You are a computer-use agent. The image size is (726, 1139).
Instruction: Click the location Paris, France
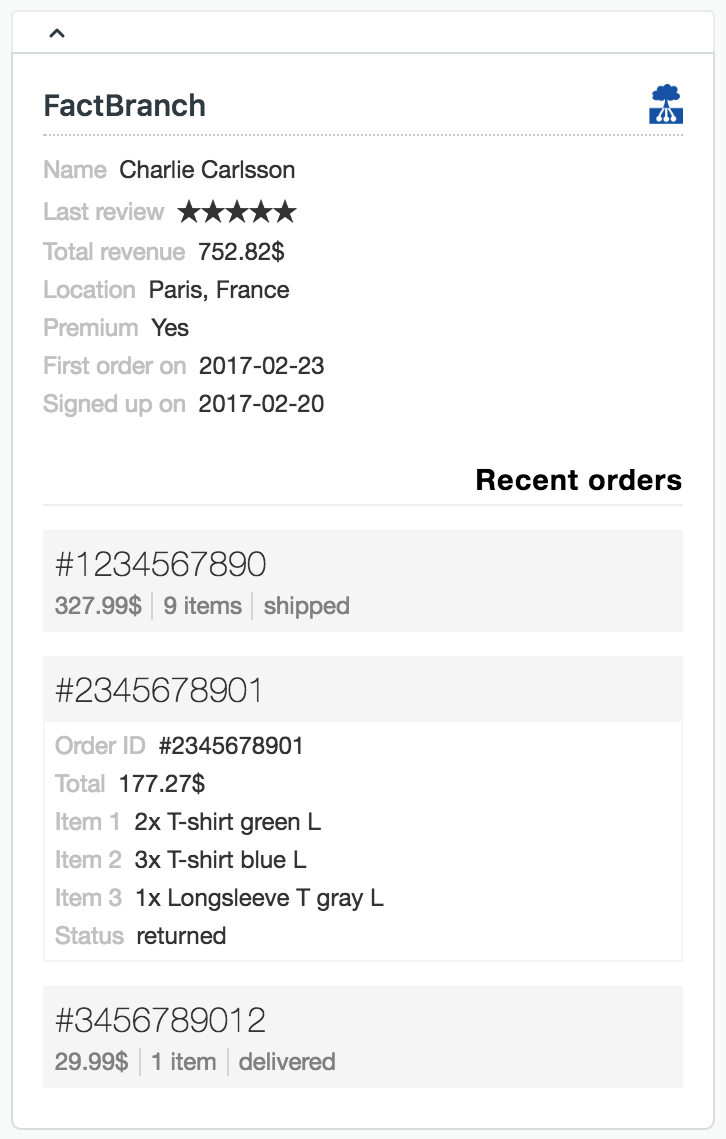219,290
